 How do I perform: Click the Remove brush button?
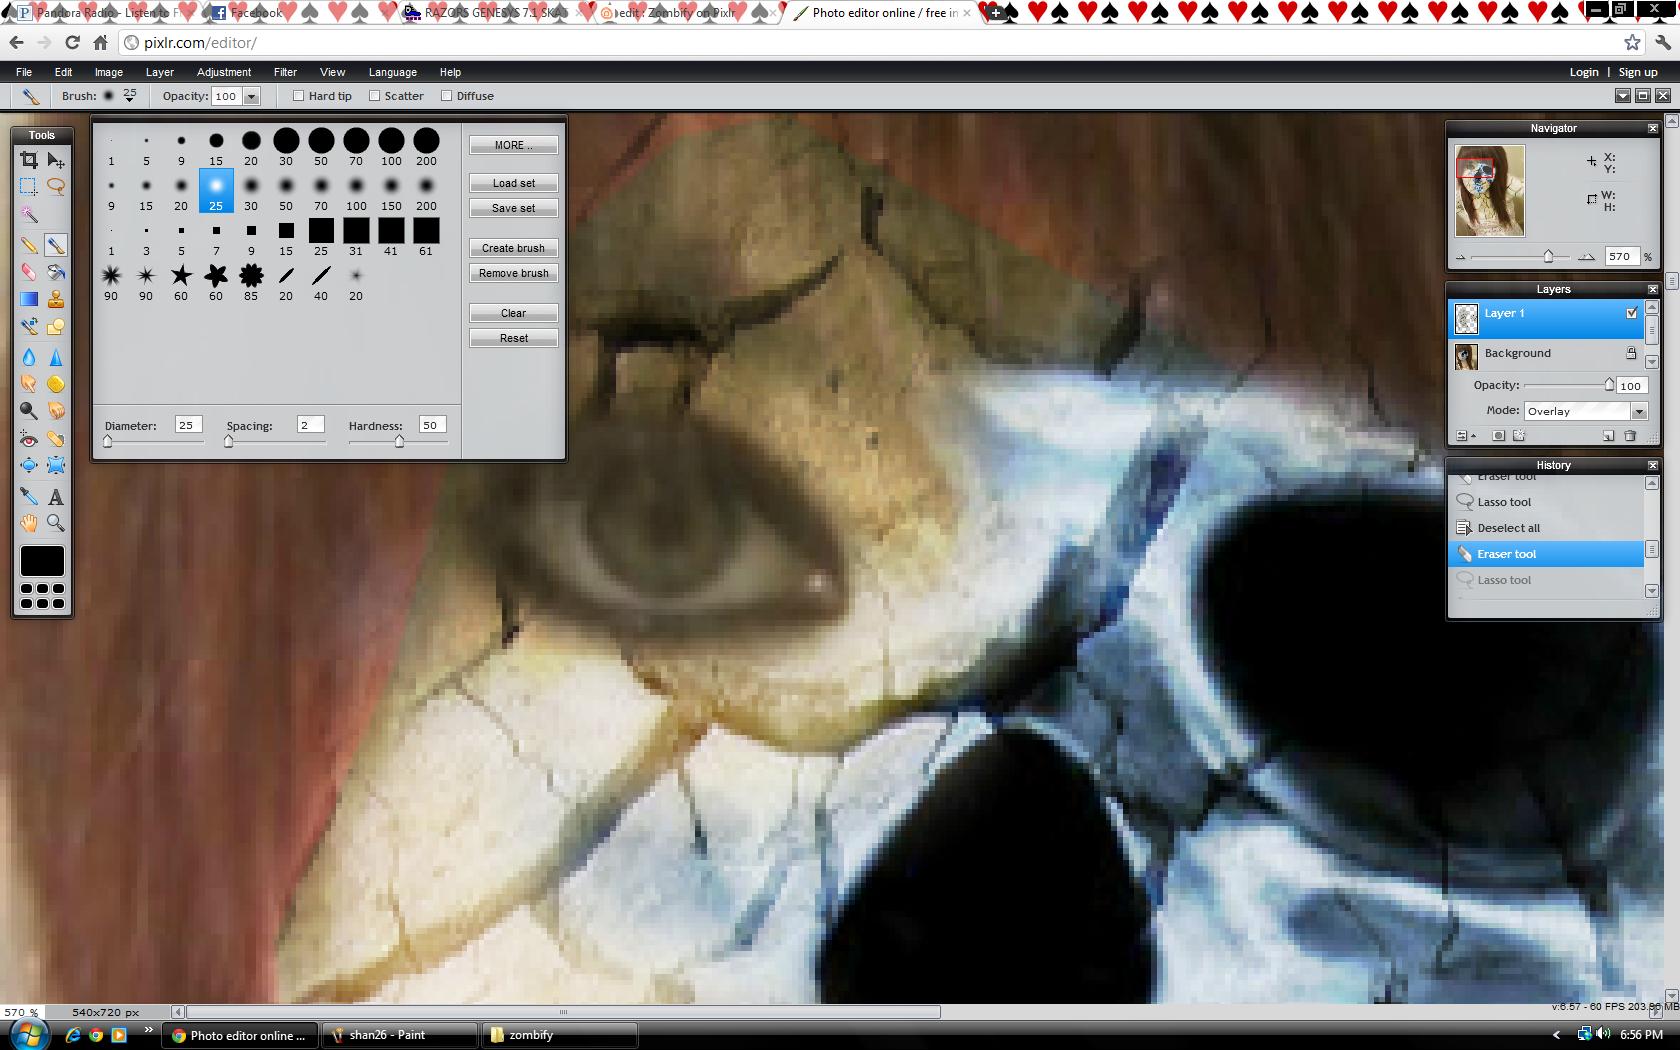point(514,273)
